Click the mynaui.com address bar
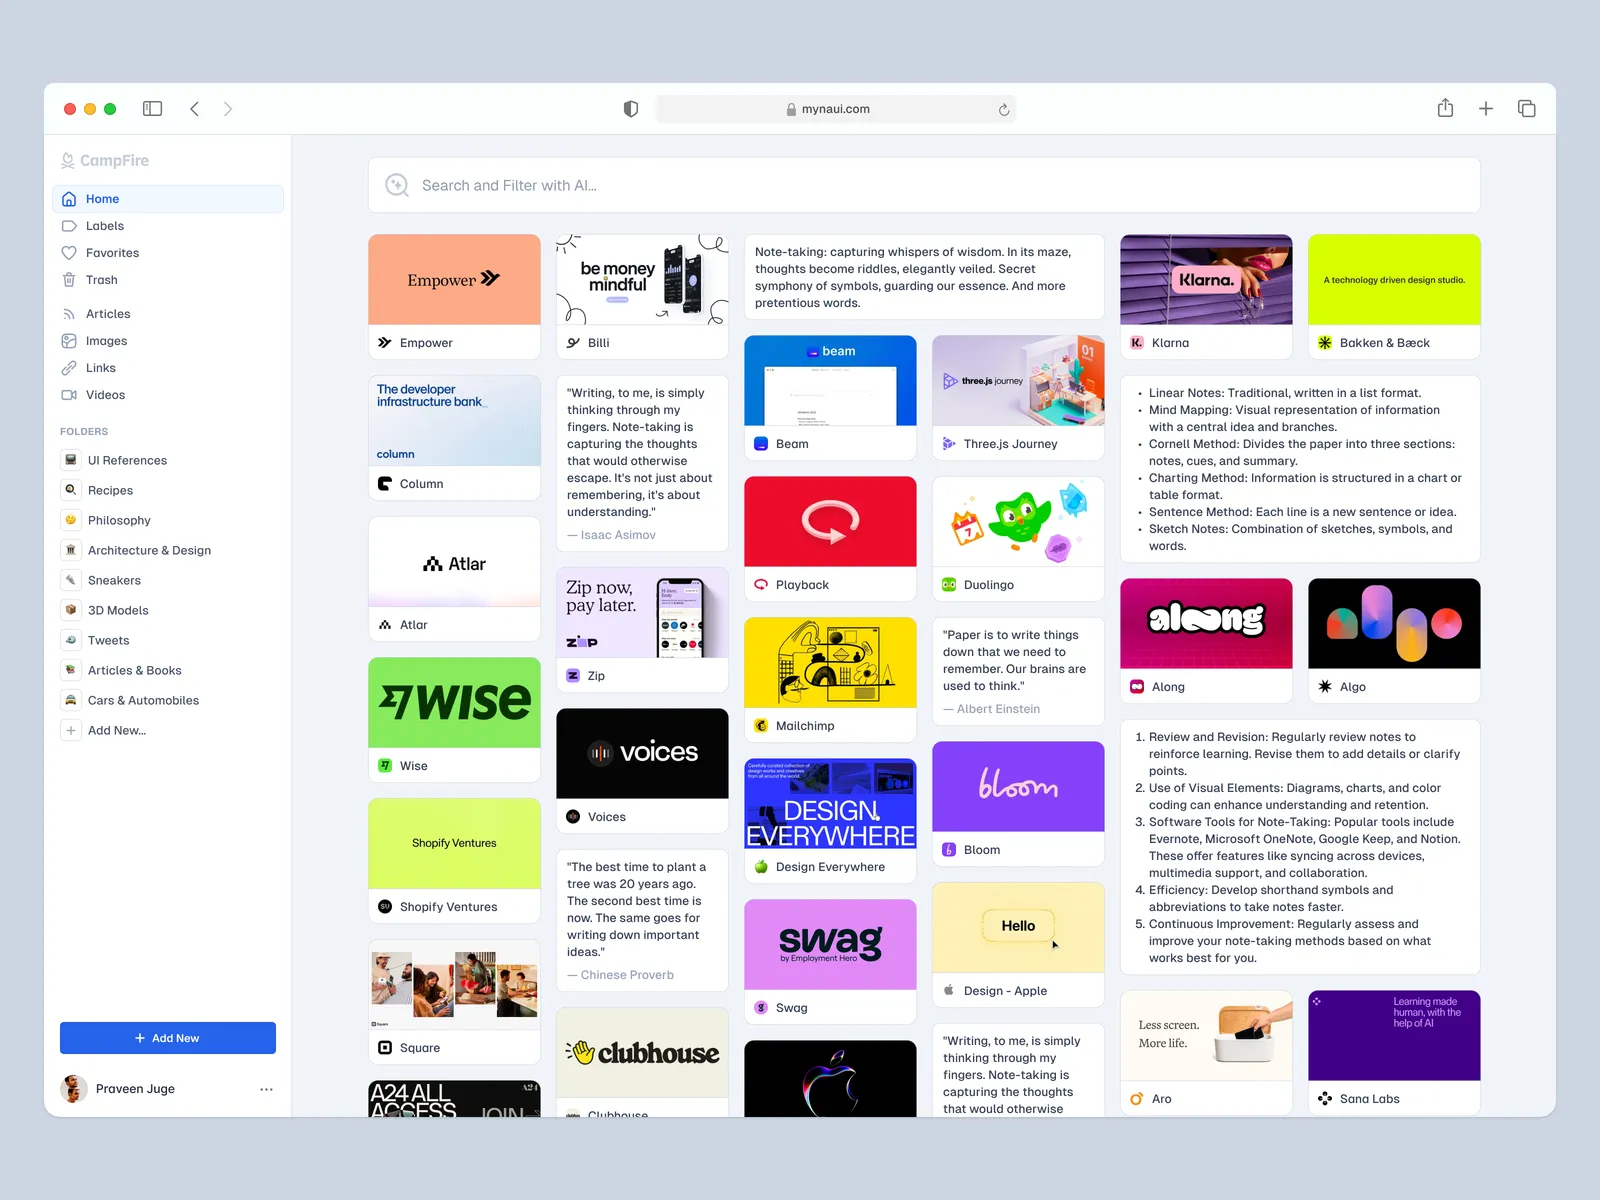1600x1200 pixels. click(835, 109)
